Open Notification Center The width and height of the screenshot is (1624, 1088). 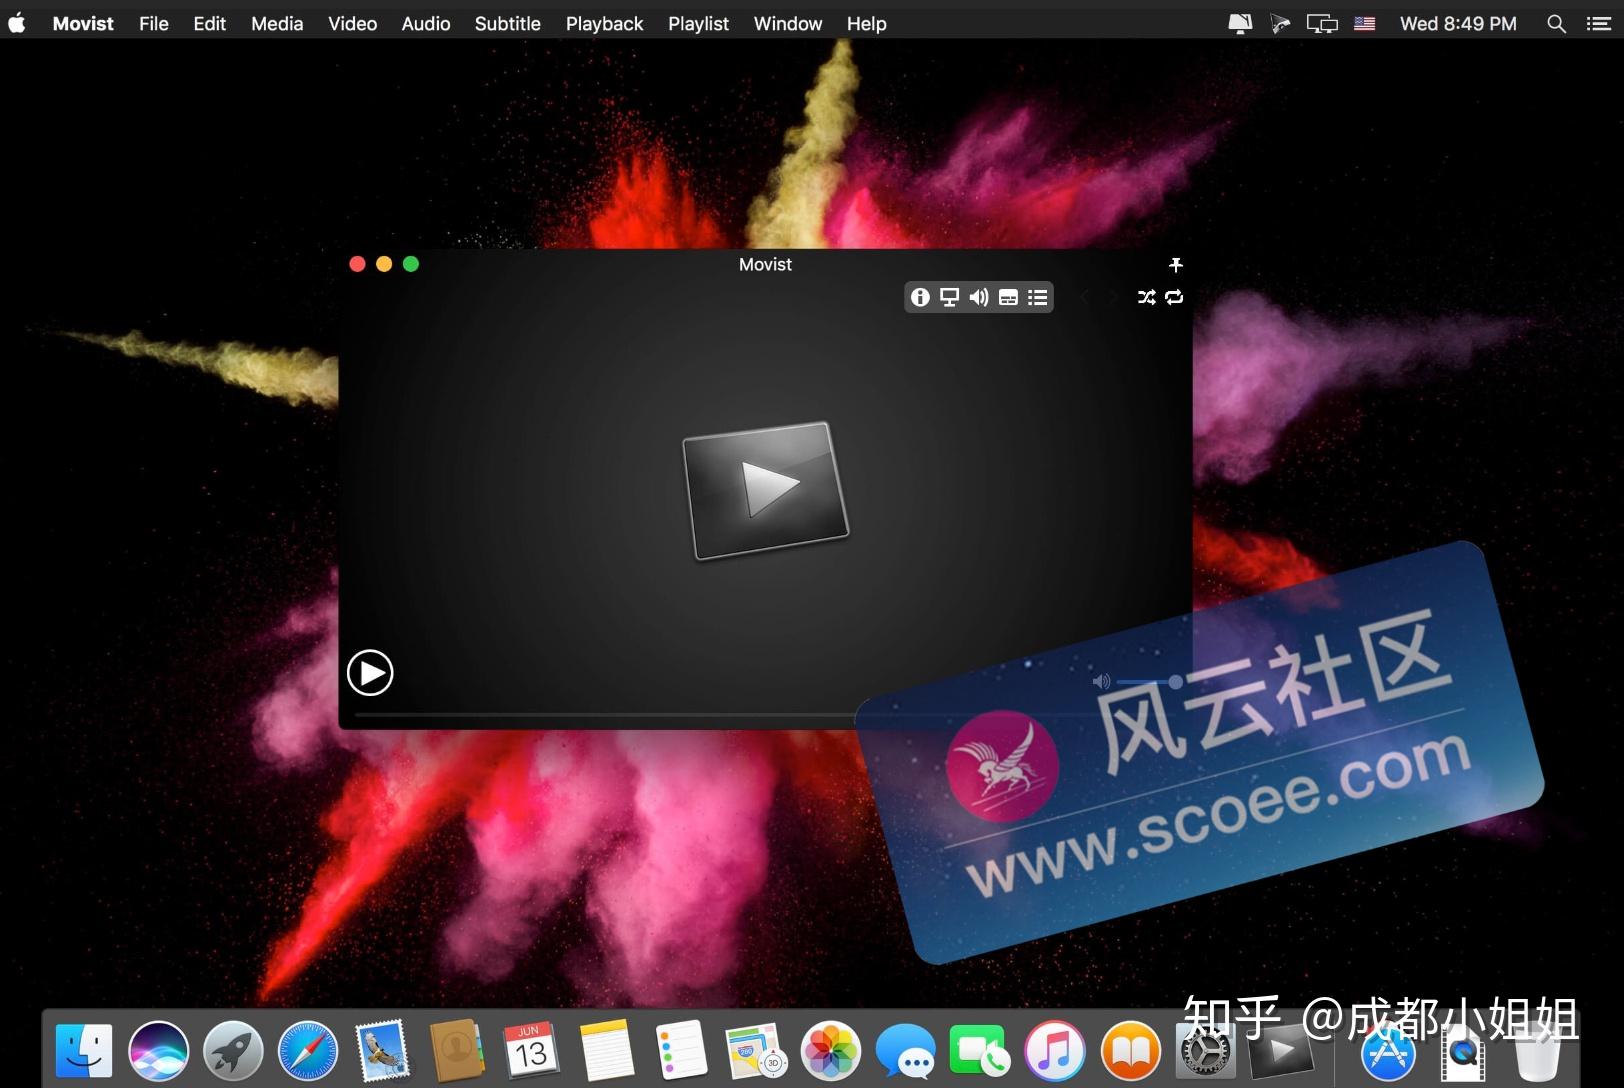(1599, 23)
